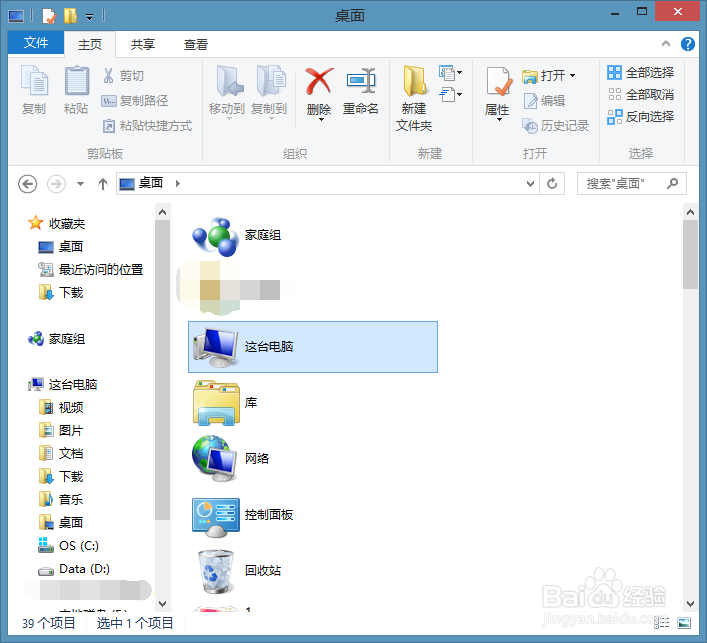Open Documents (文档) folder in sidebar
This screenshot has width=707, height=643.
pos(61,454)
